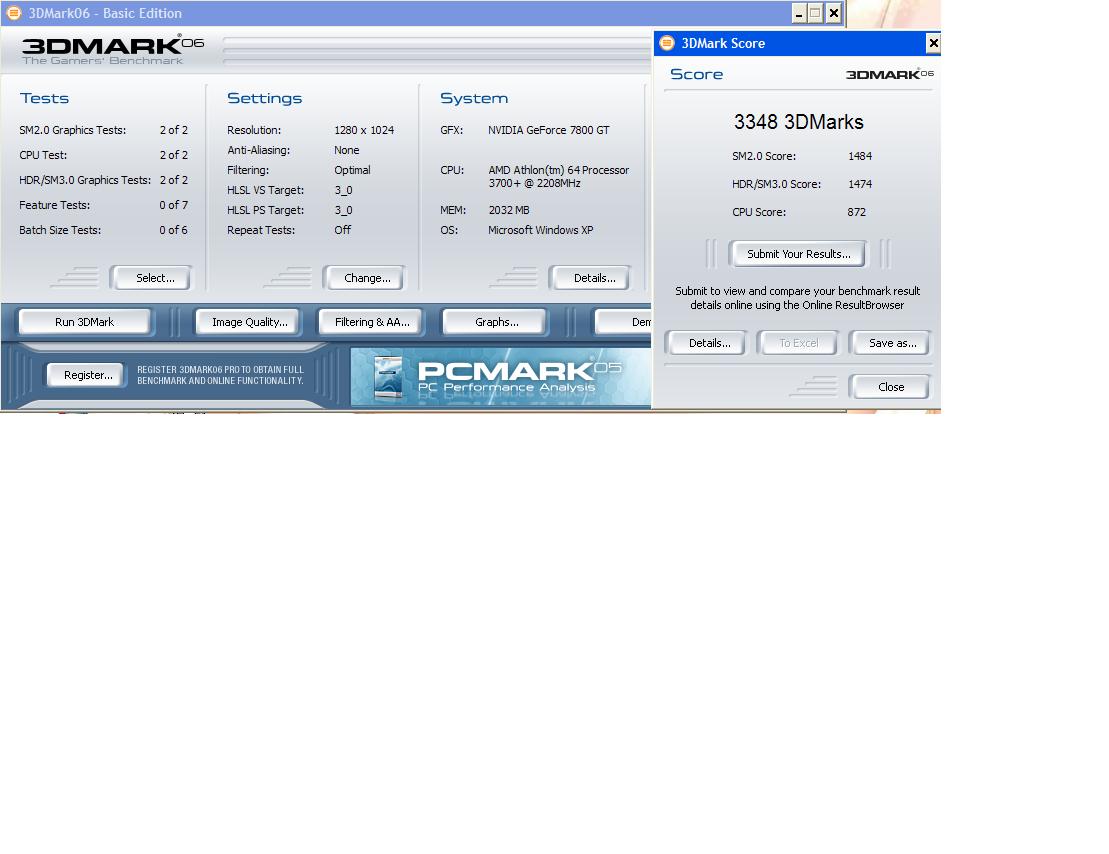This screenshot has height=854, width=1109.
Task: Click the HDR/SM3.0 Score value 1474
Action: (x=859, y=184)
